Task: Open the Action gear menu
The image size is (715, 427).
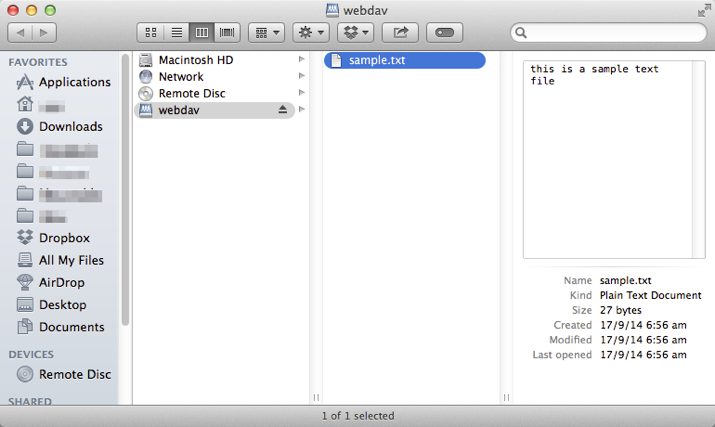Action: click(311, 32)
